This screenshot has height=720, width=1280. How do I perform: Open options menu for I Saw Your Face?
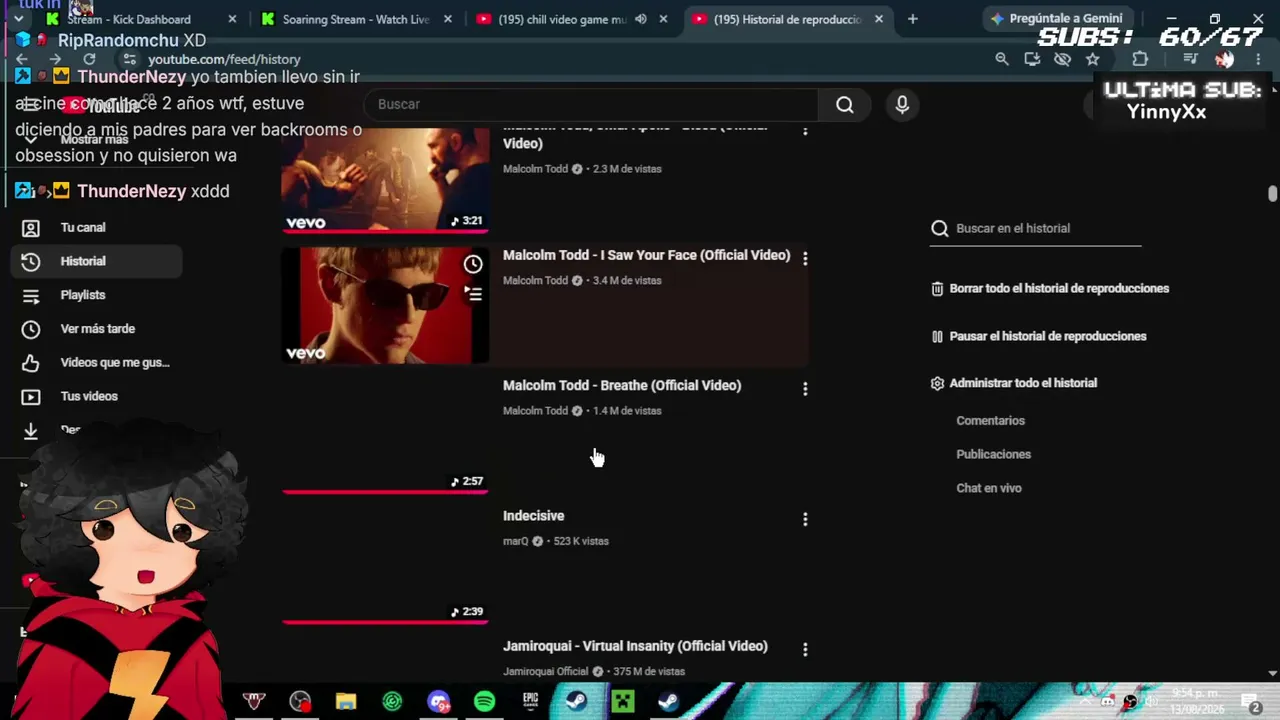(x=805, y=258)
